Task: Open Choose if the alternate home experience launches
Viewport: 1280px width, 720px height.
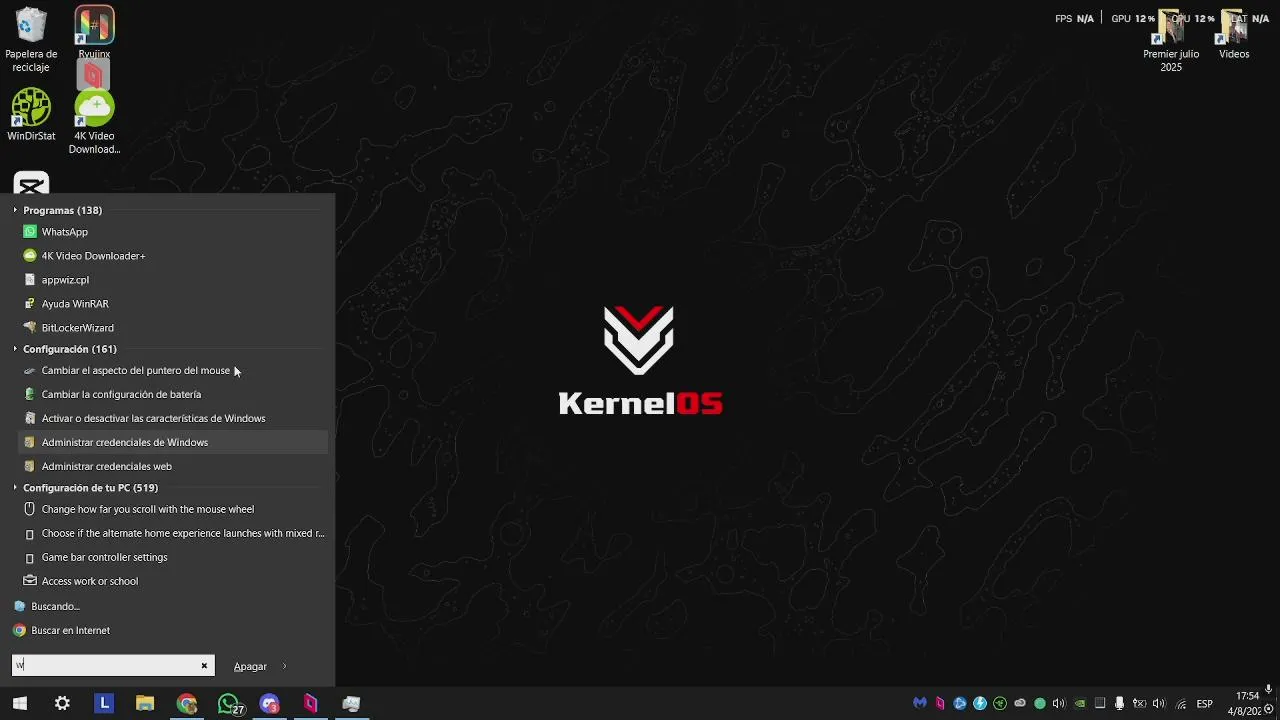Action: (172, 533)
